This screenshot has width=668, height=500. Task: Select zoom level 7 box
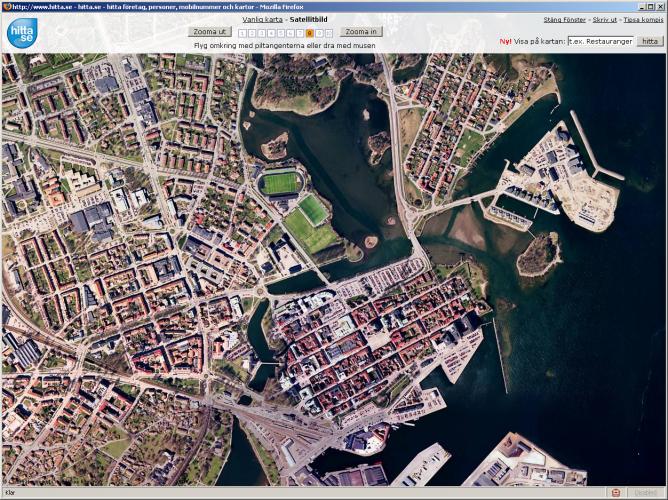pyautogui.click(x=301, y=32)
